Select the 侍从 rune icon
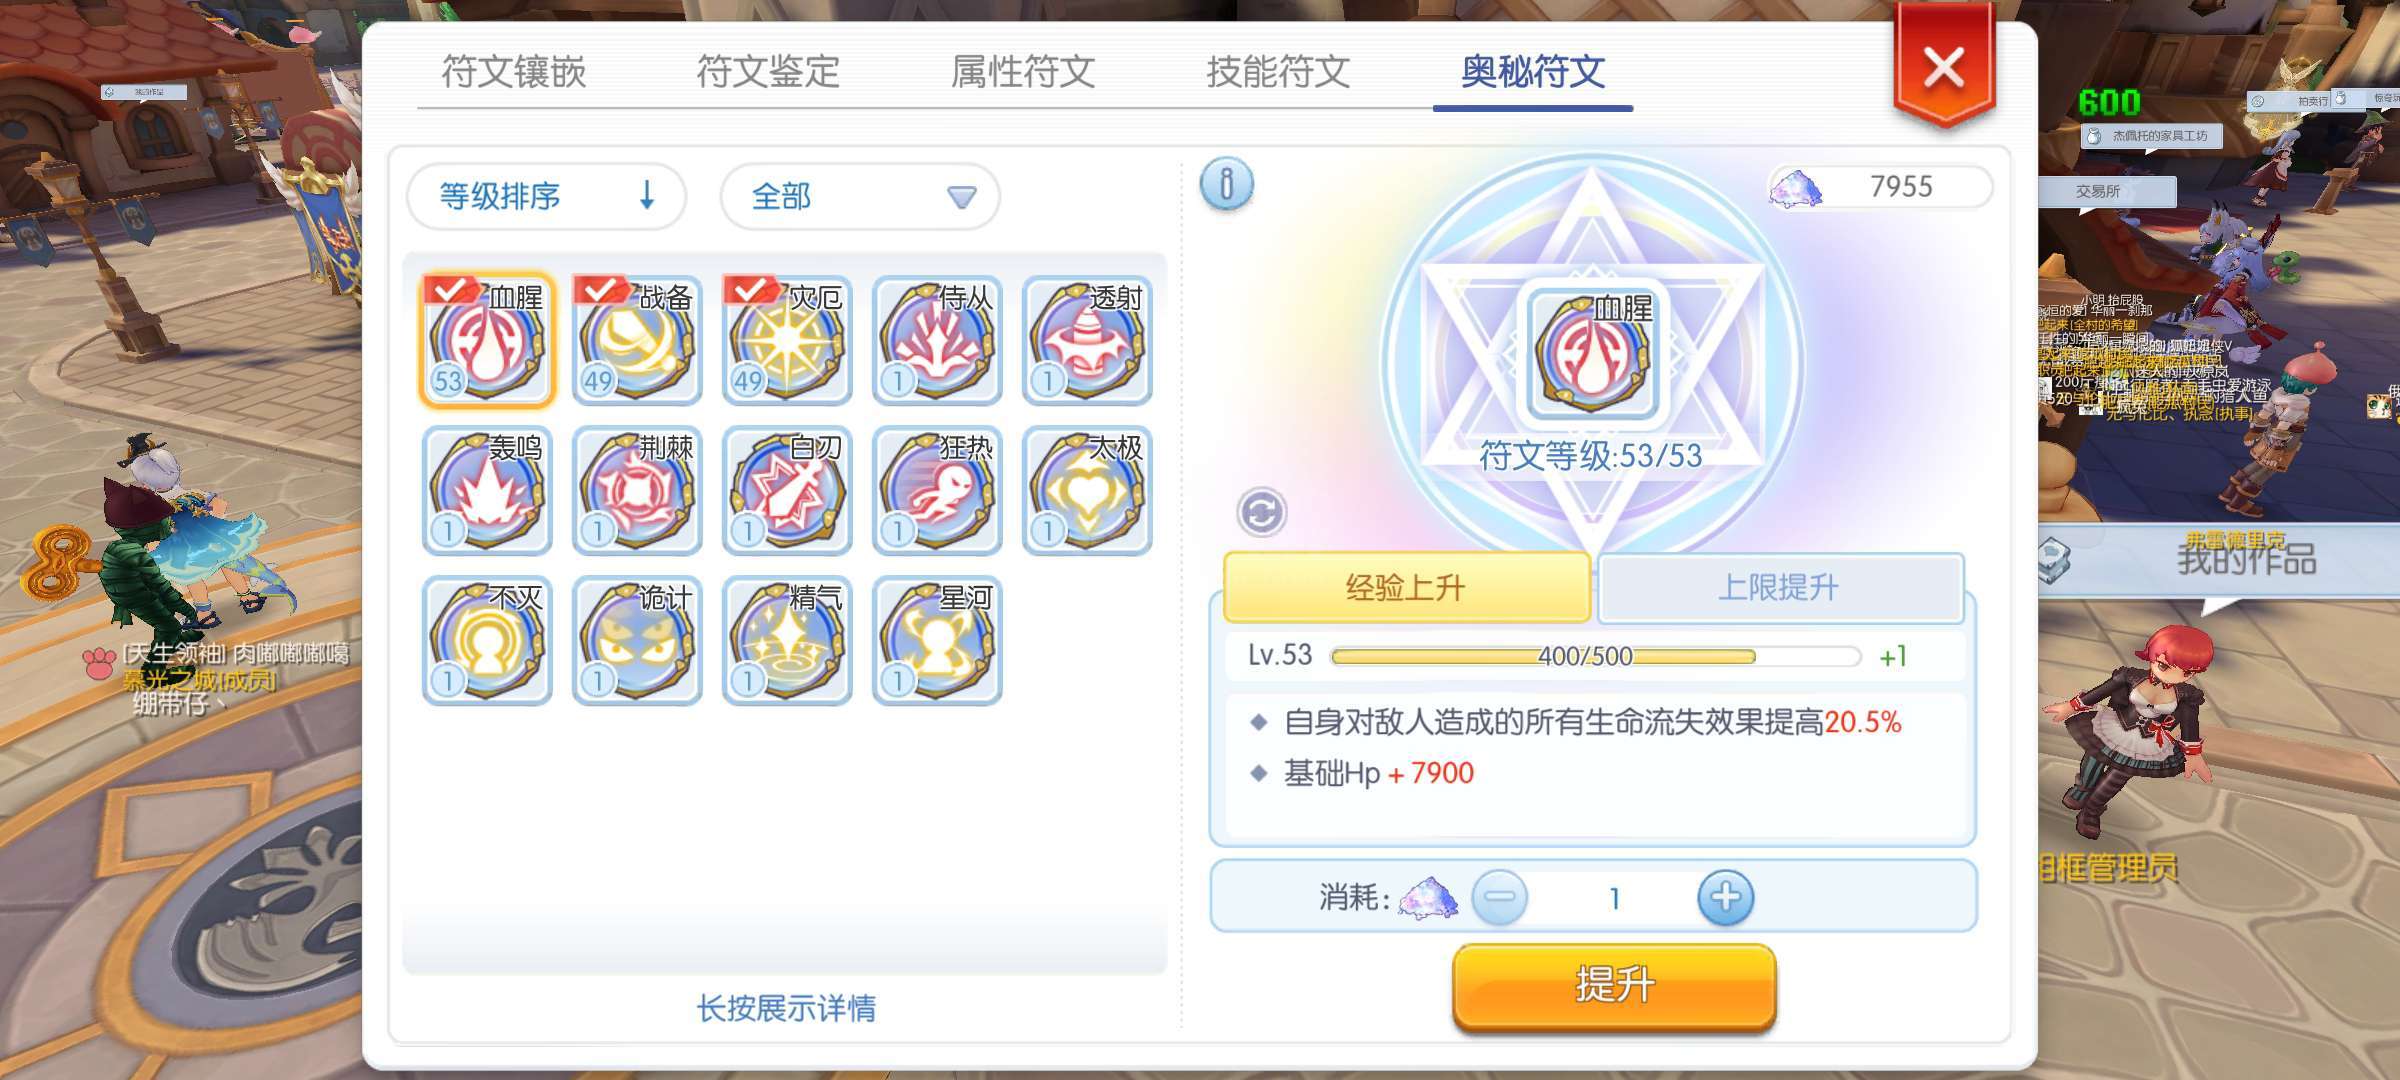 pos(937,340)
